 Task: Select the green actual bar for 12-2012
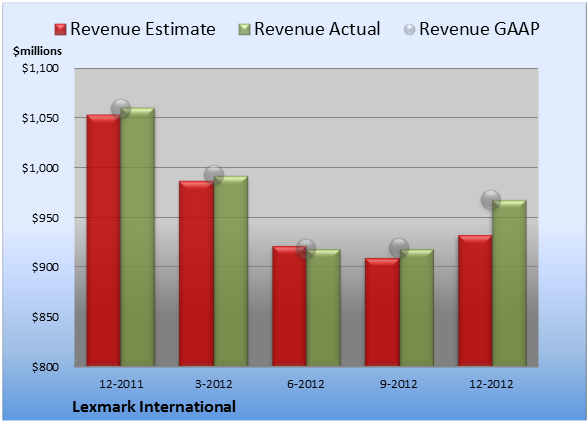coord(510,283)
